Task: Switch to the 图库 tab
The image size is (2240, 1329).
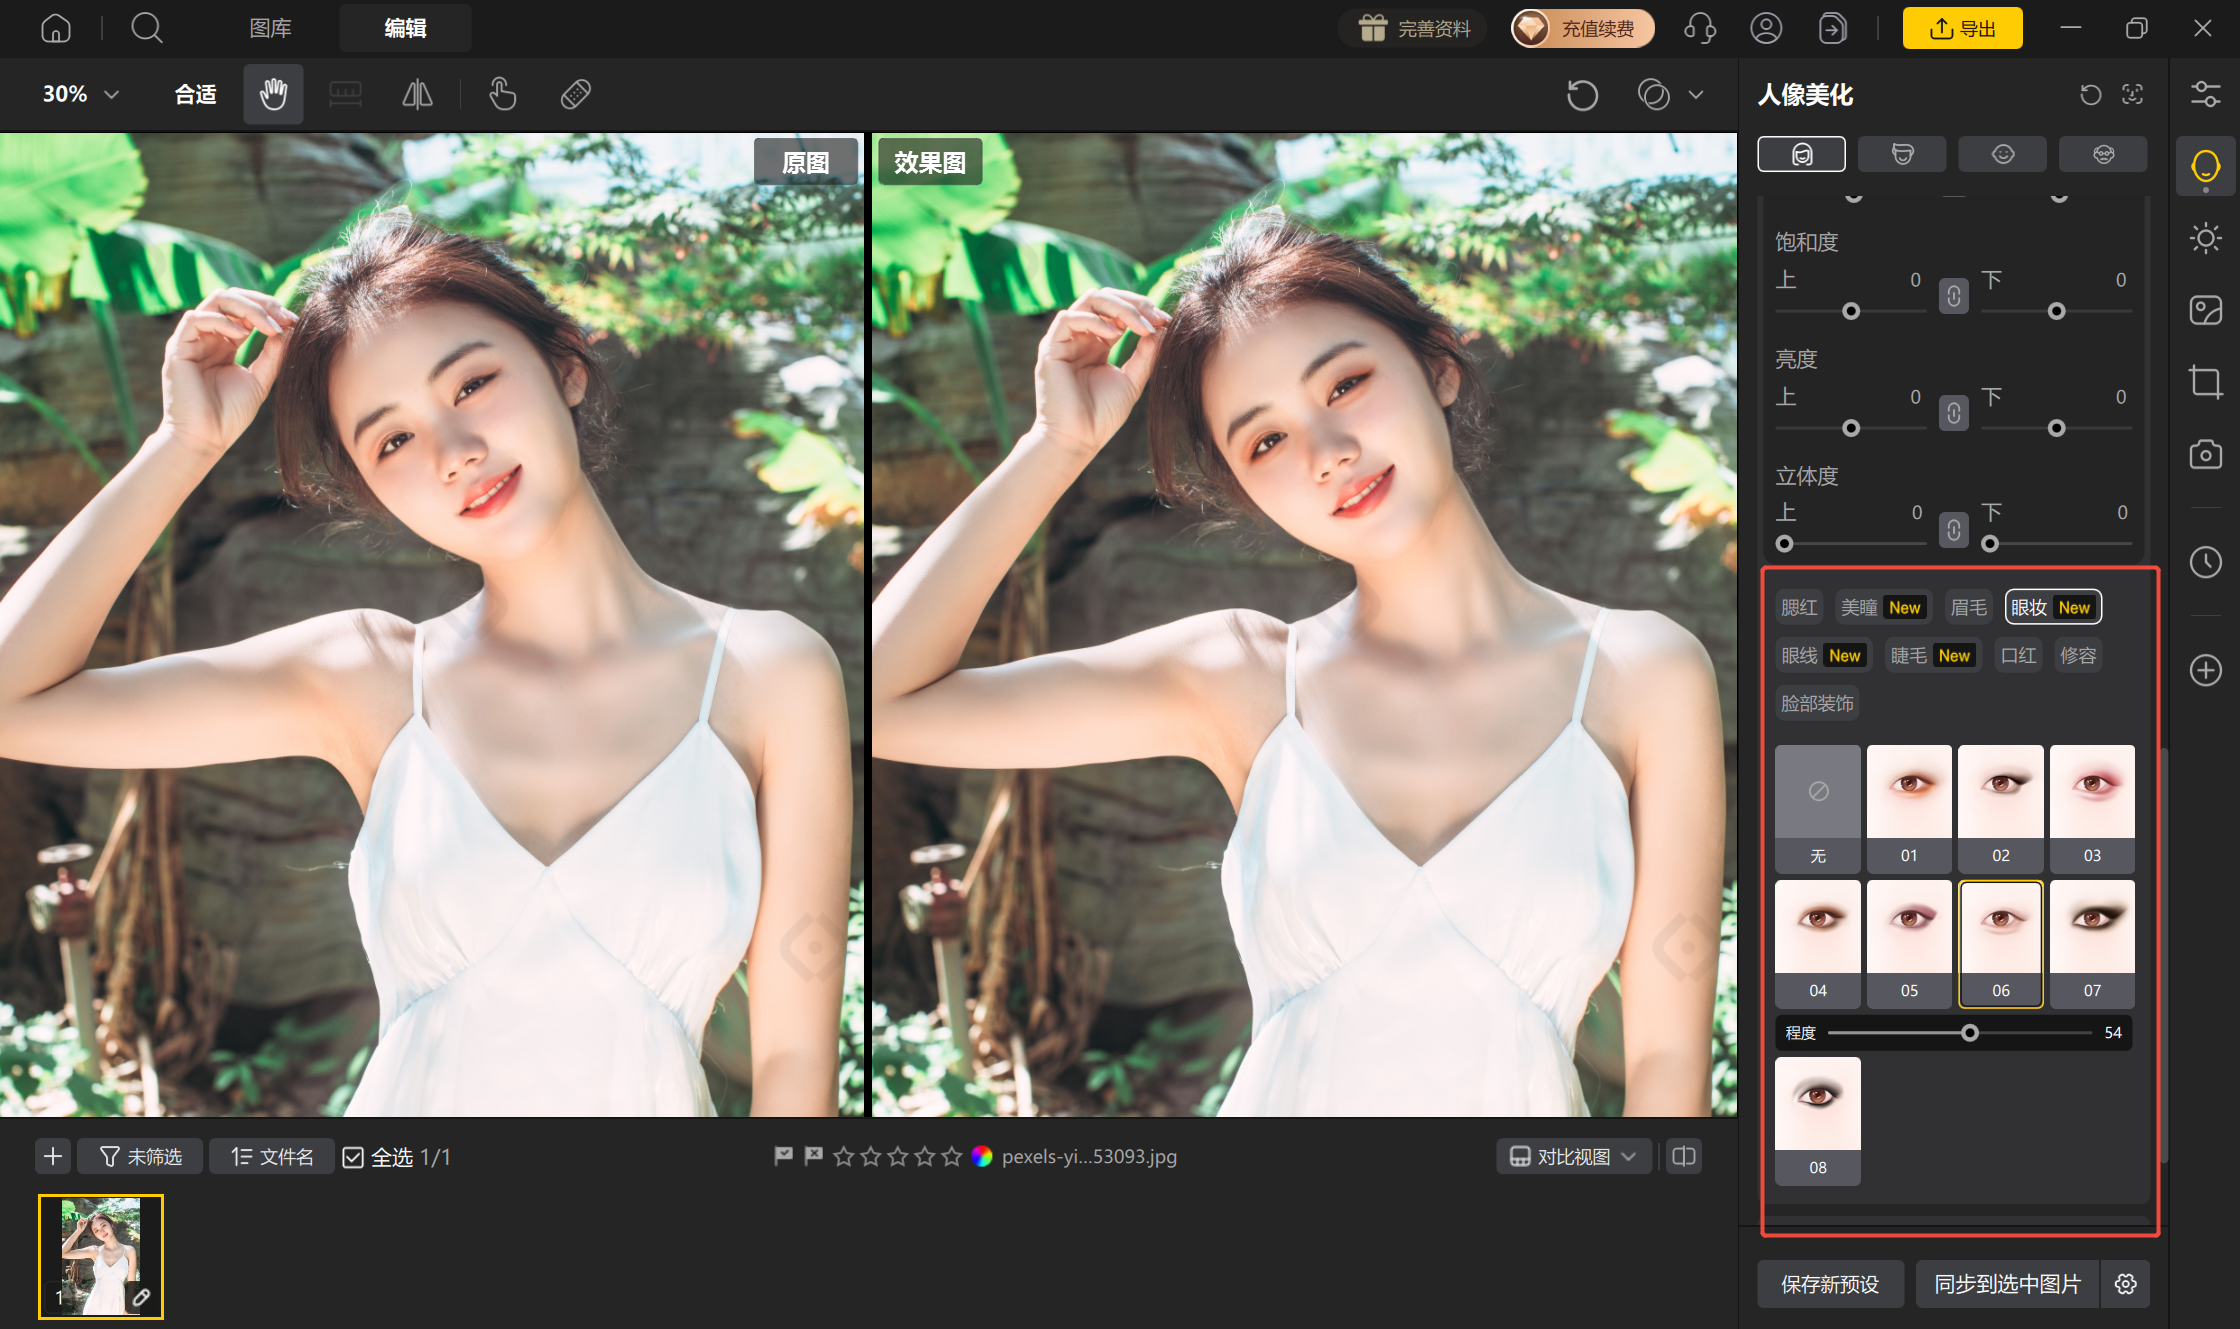Action: tap(270, 28)
